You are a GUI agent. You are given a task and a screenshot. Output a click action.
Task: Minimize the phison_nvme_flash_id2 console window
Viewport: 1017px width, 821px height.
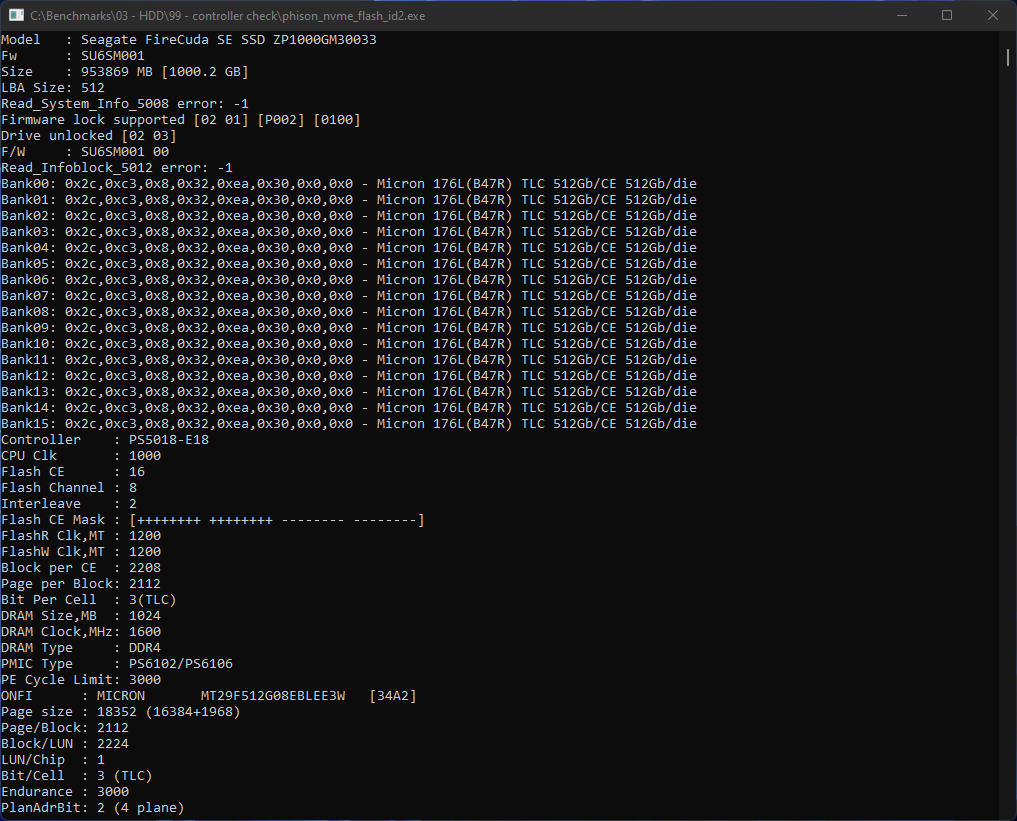tap(900, 15)
